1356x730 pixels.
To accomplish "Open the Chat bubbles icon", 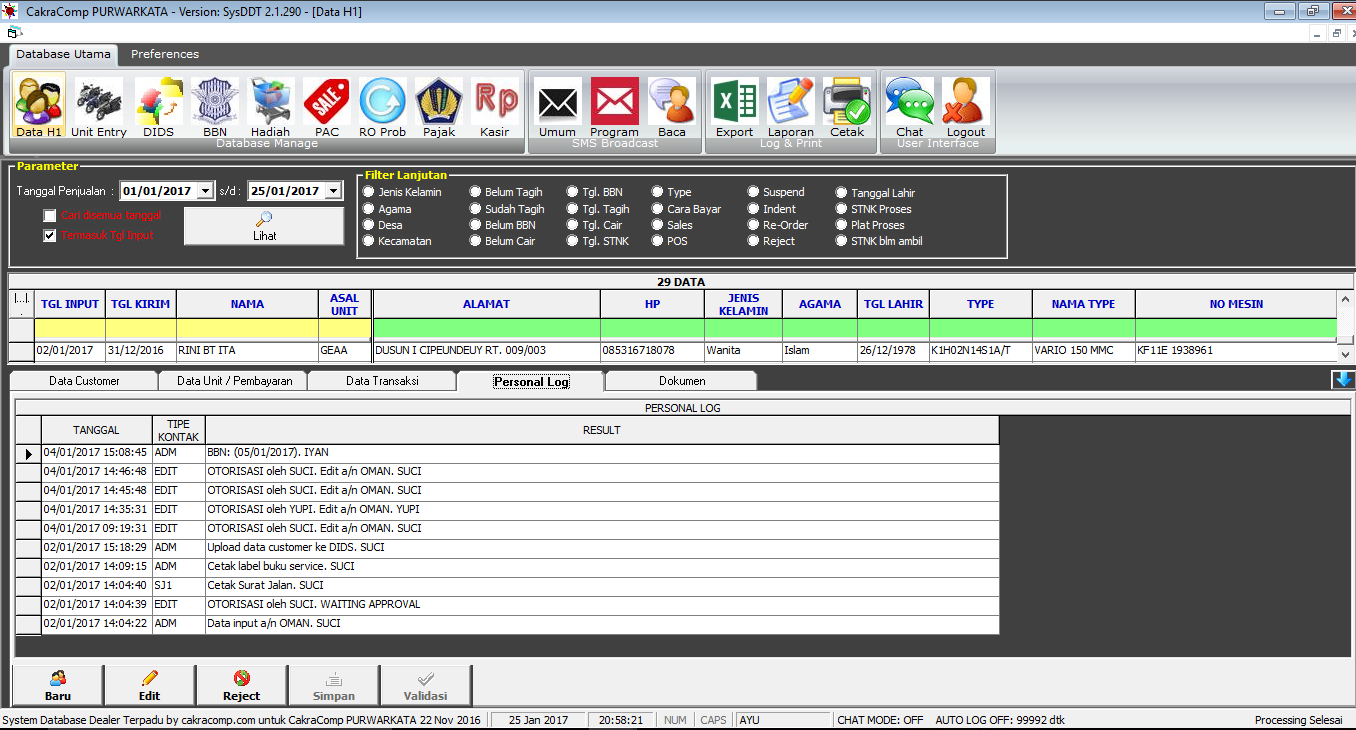I will (x=909, y=103).
